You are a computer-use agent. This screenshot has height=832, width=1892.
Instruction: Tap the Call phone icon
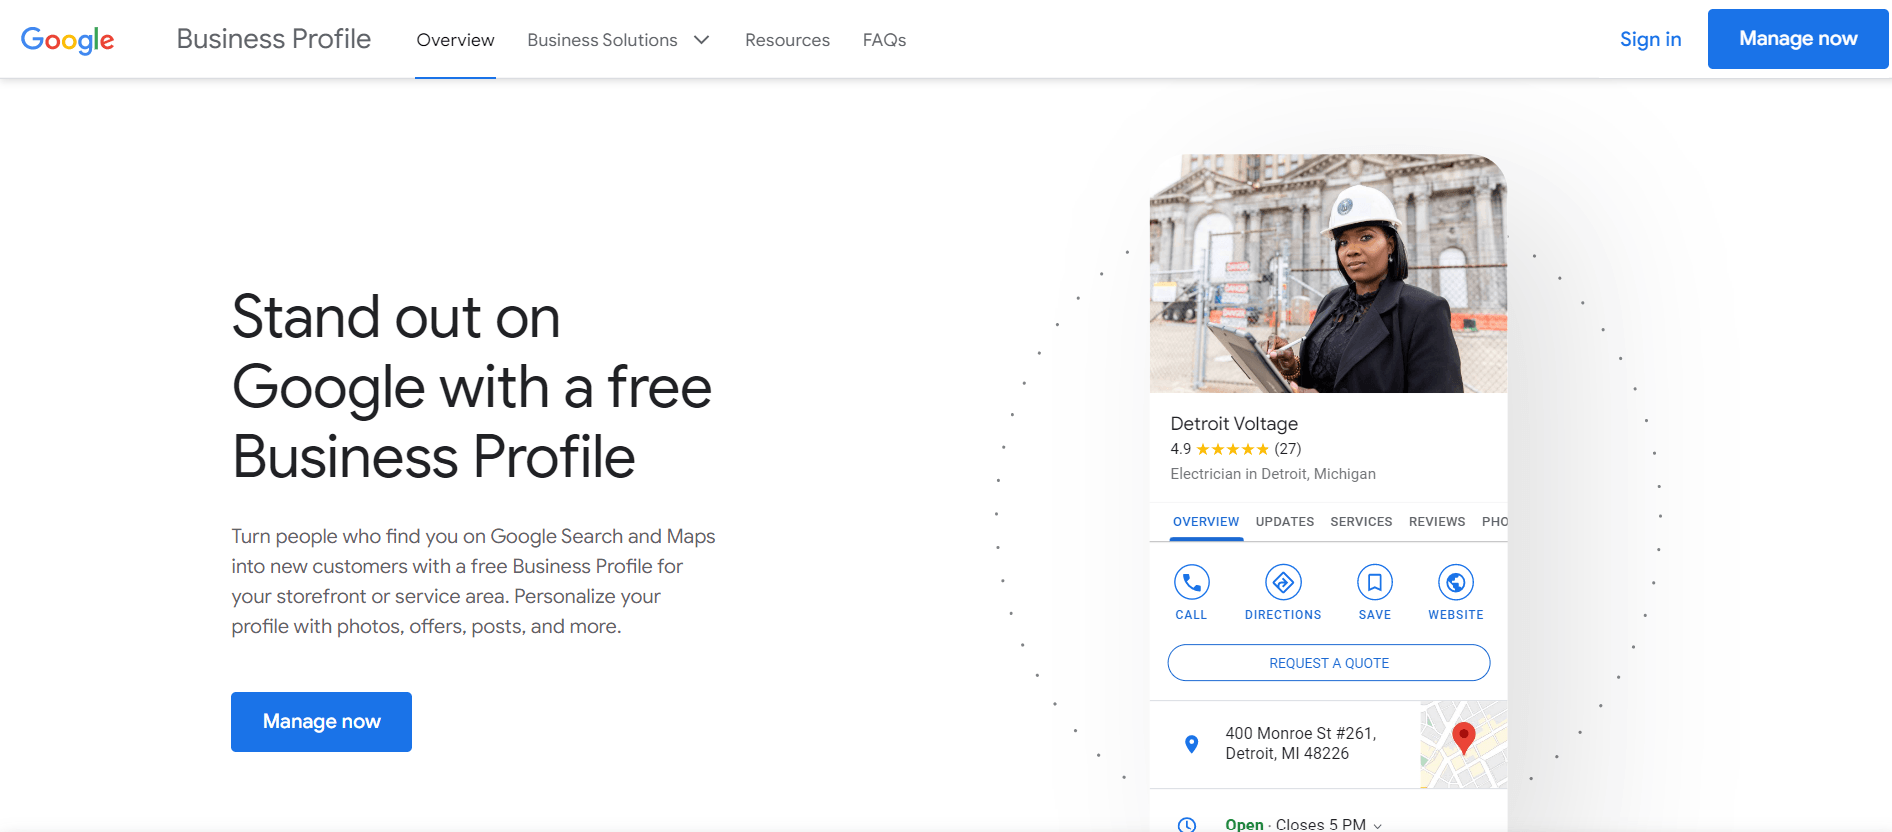click(x=1191, y=582)
